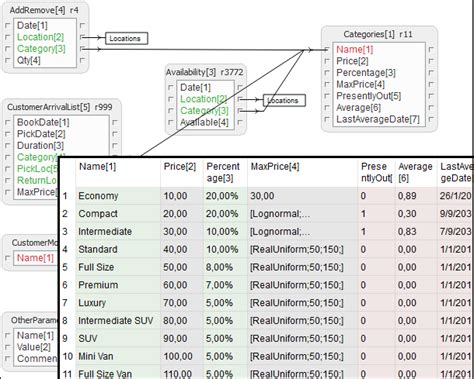Select Price[2] field in Categories table

click(x=352, y=61)
